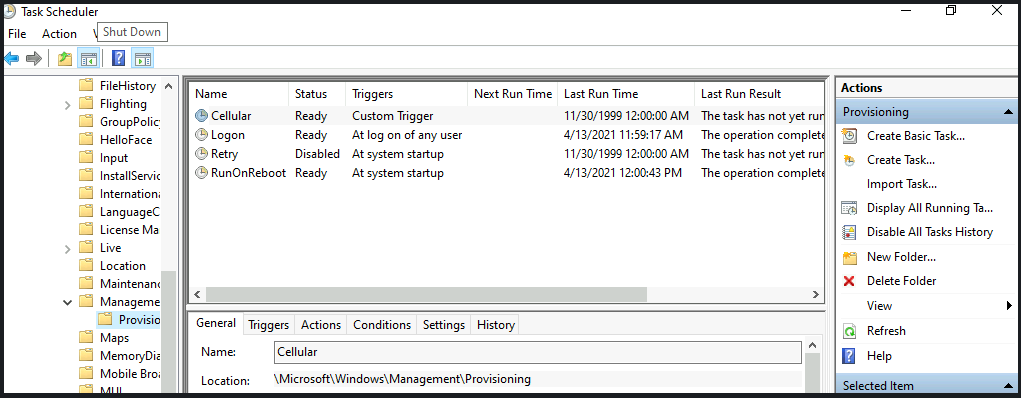Expand the Live tree node
Viewport: 1021px width, 398px height.
point(68,248)
